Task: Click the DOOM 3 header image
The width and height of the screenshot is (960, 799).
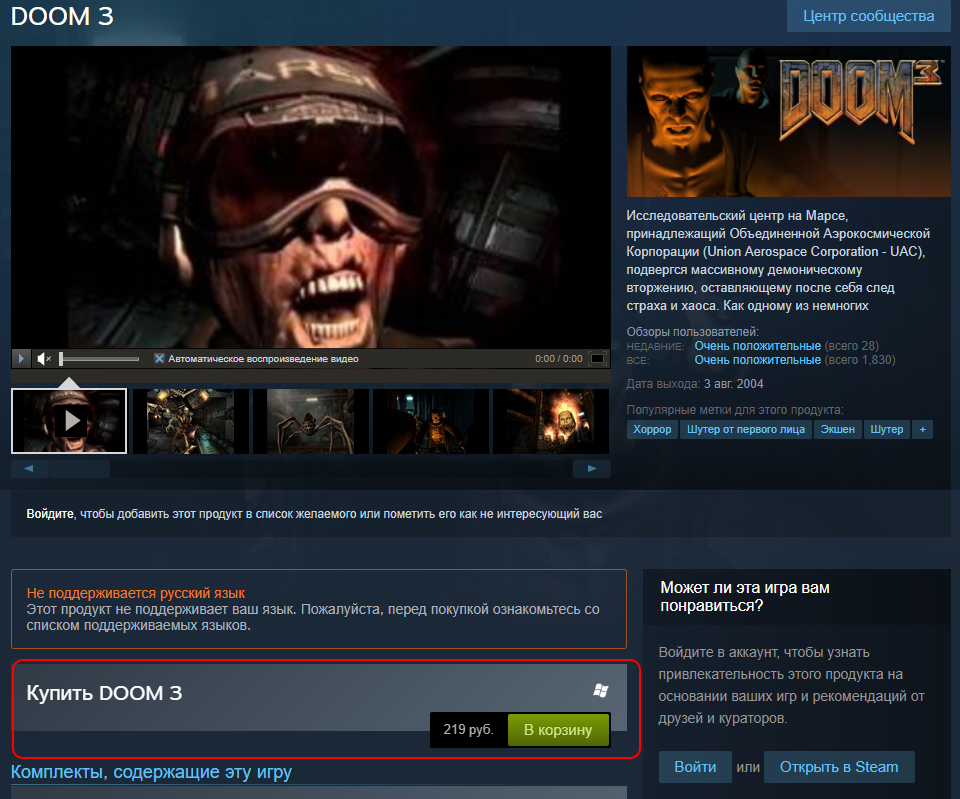Action: 789,121
